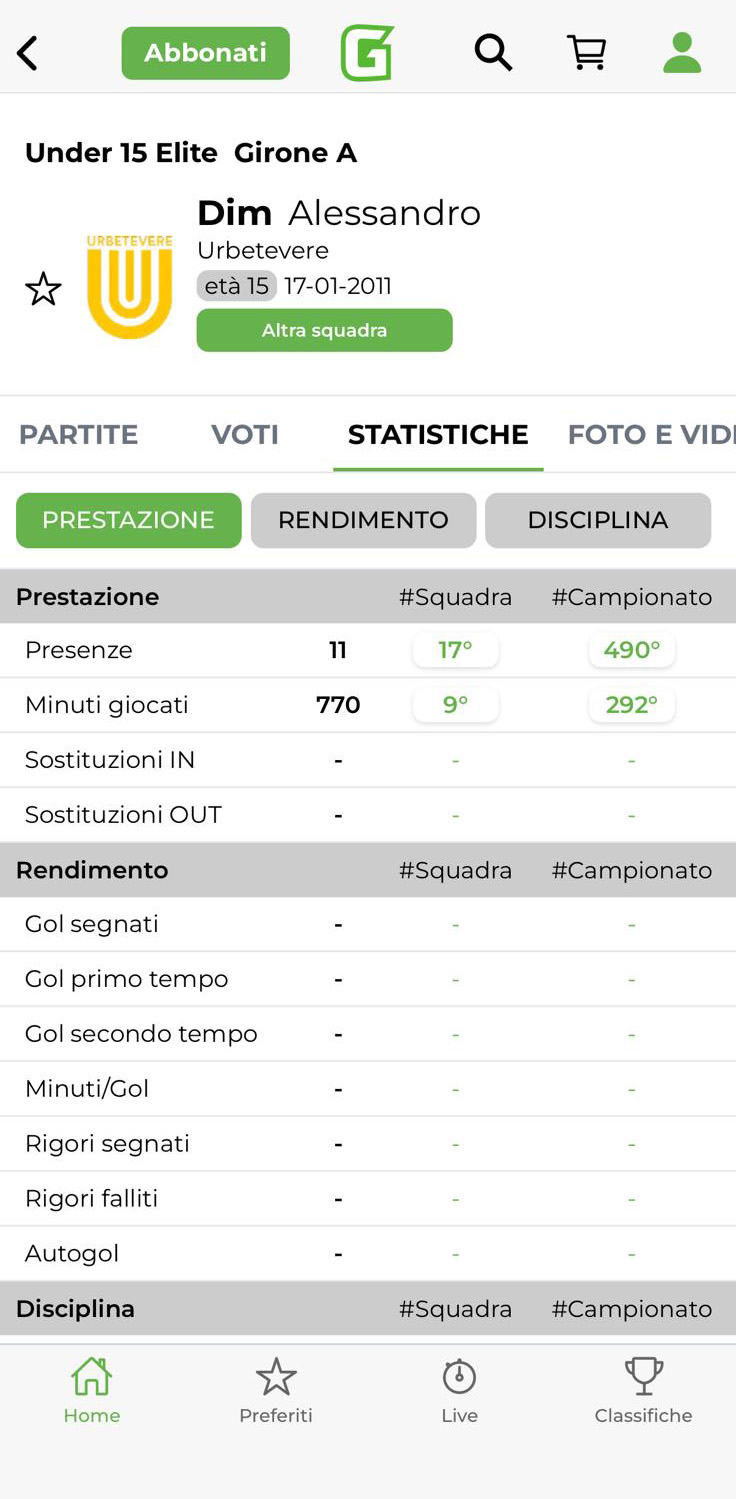Tap the Urbetevere team logo
Viewport: 736px width, 1499px height.
[130, 287]
